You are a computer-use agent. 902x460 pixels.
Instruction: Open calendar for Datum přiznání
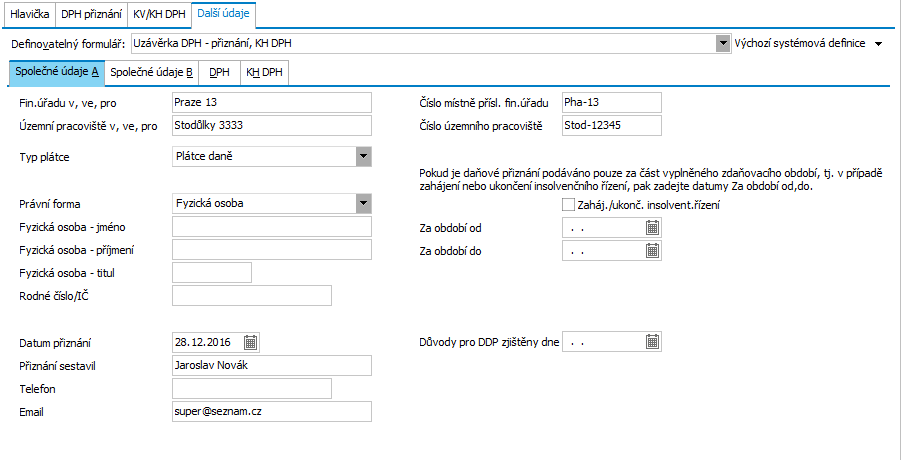pyautogui.click(x=251, y=342)
